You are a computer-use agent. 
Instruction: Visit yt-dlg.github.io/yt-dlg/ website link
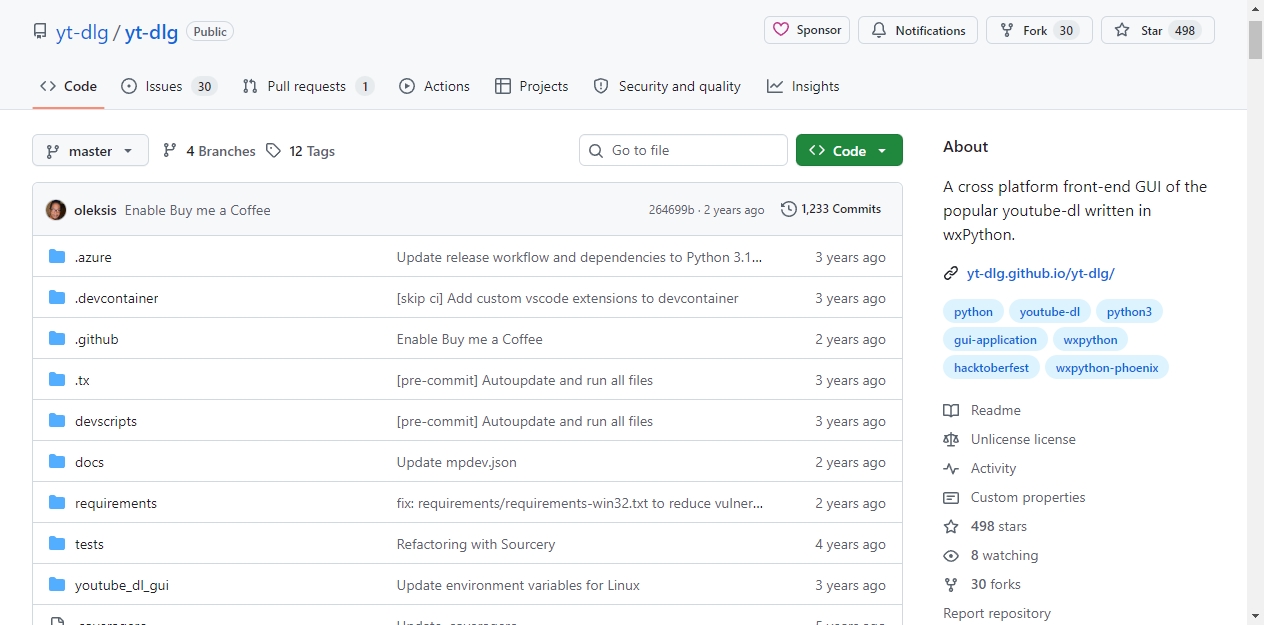(1040, 273)
